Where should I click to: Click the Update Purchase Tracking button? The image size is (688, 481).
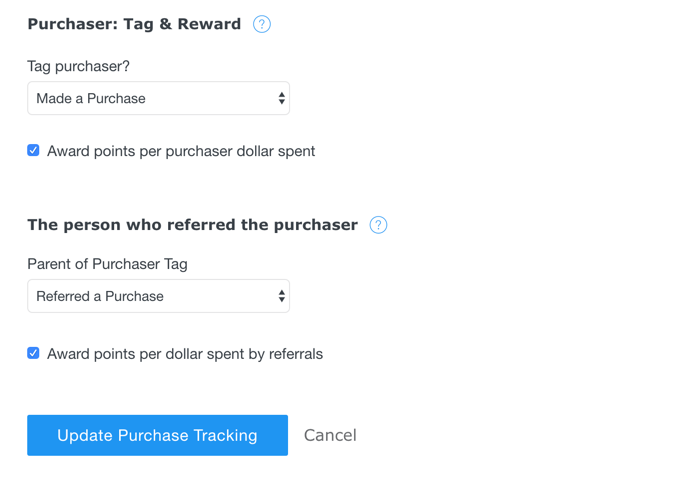157,435
